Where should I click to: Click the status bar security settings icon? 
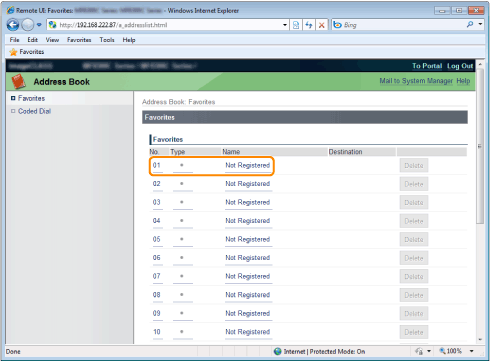click(x=419, y=351)
